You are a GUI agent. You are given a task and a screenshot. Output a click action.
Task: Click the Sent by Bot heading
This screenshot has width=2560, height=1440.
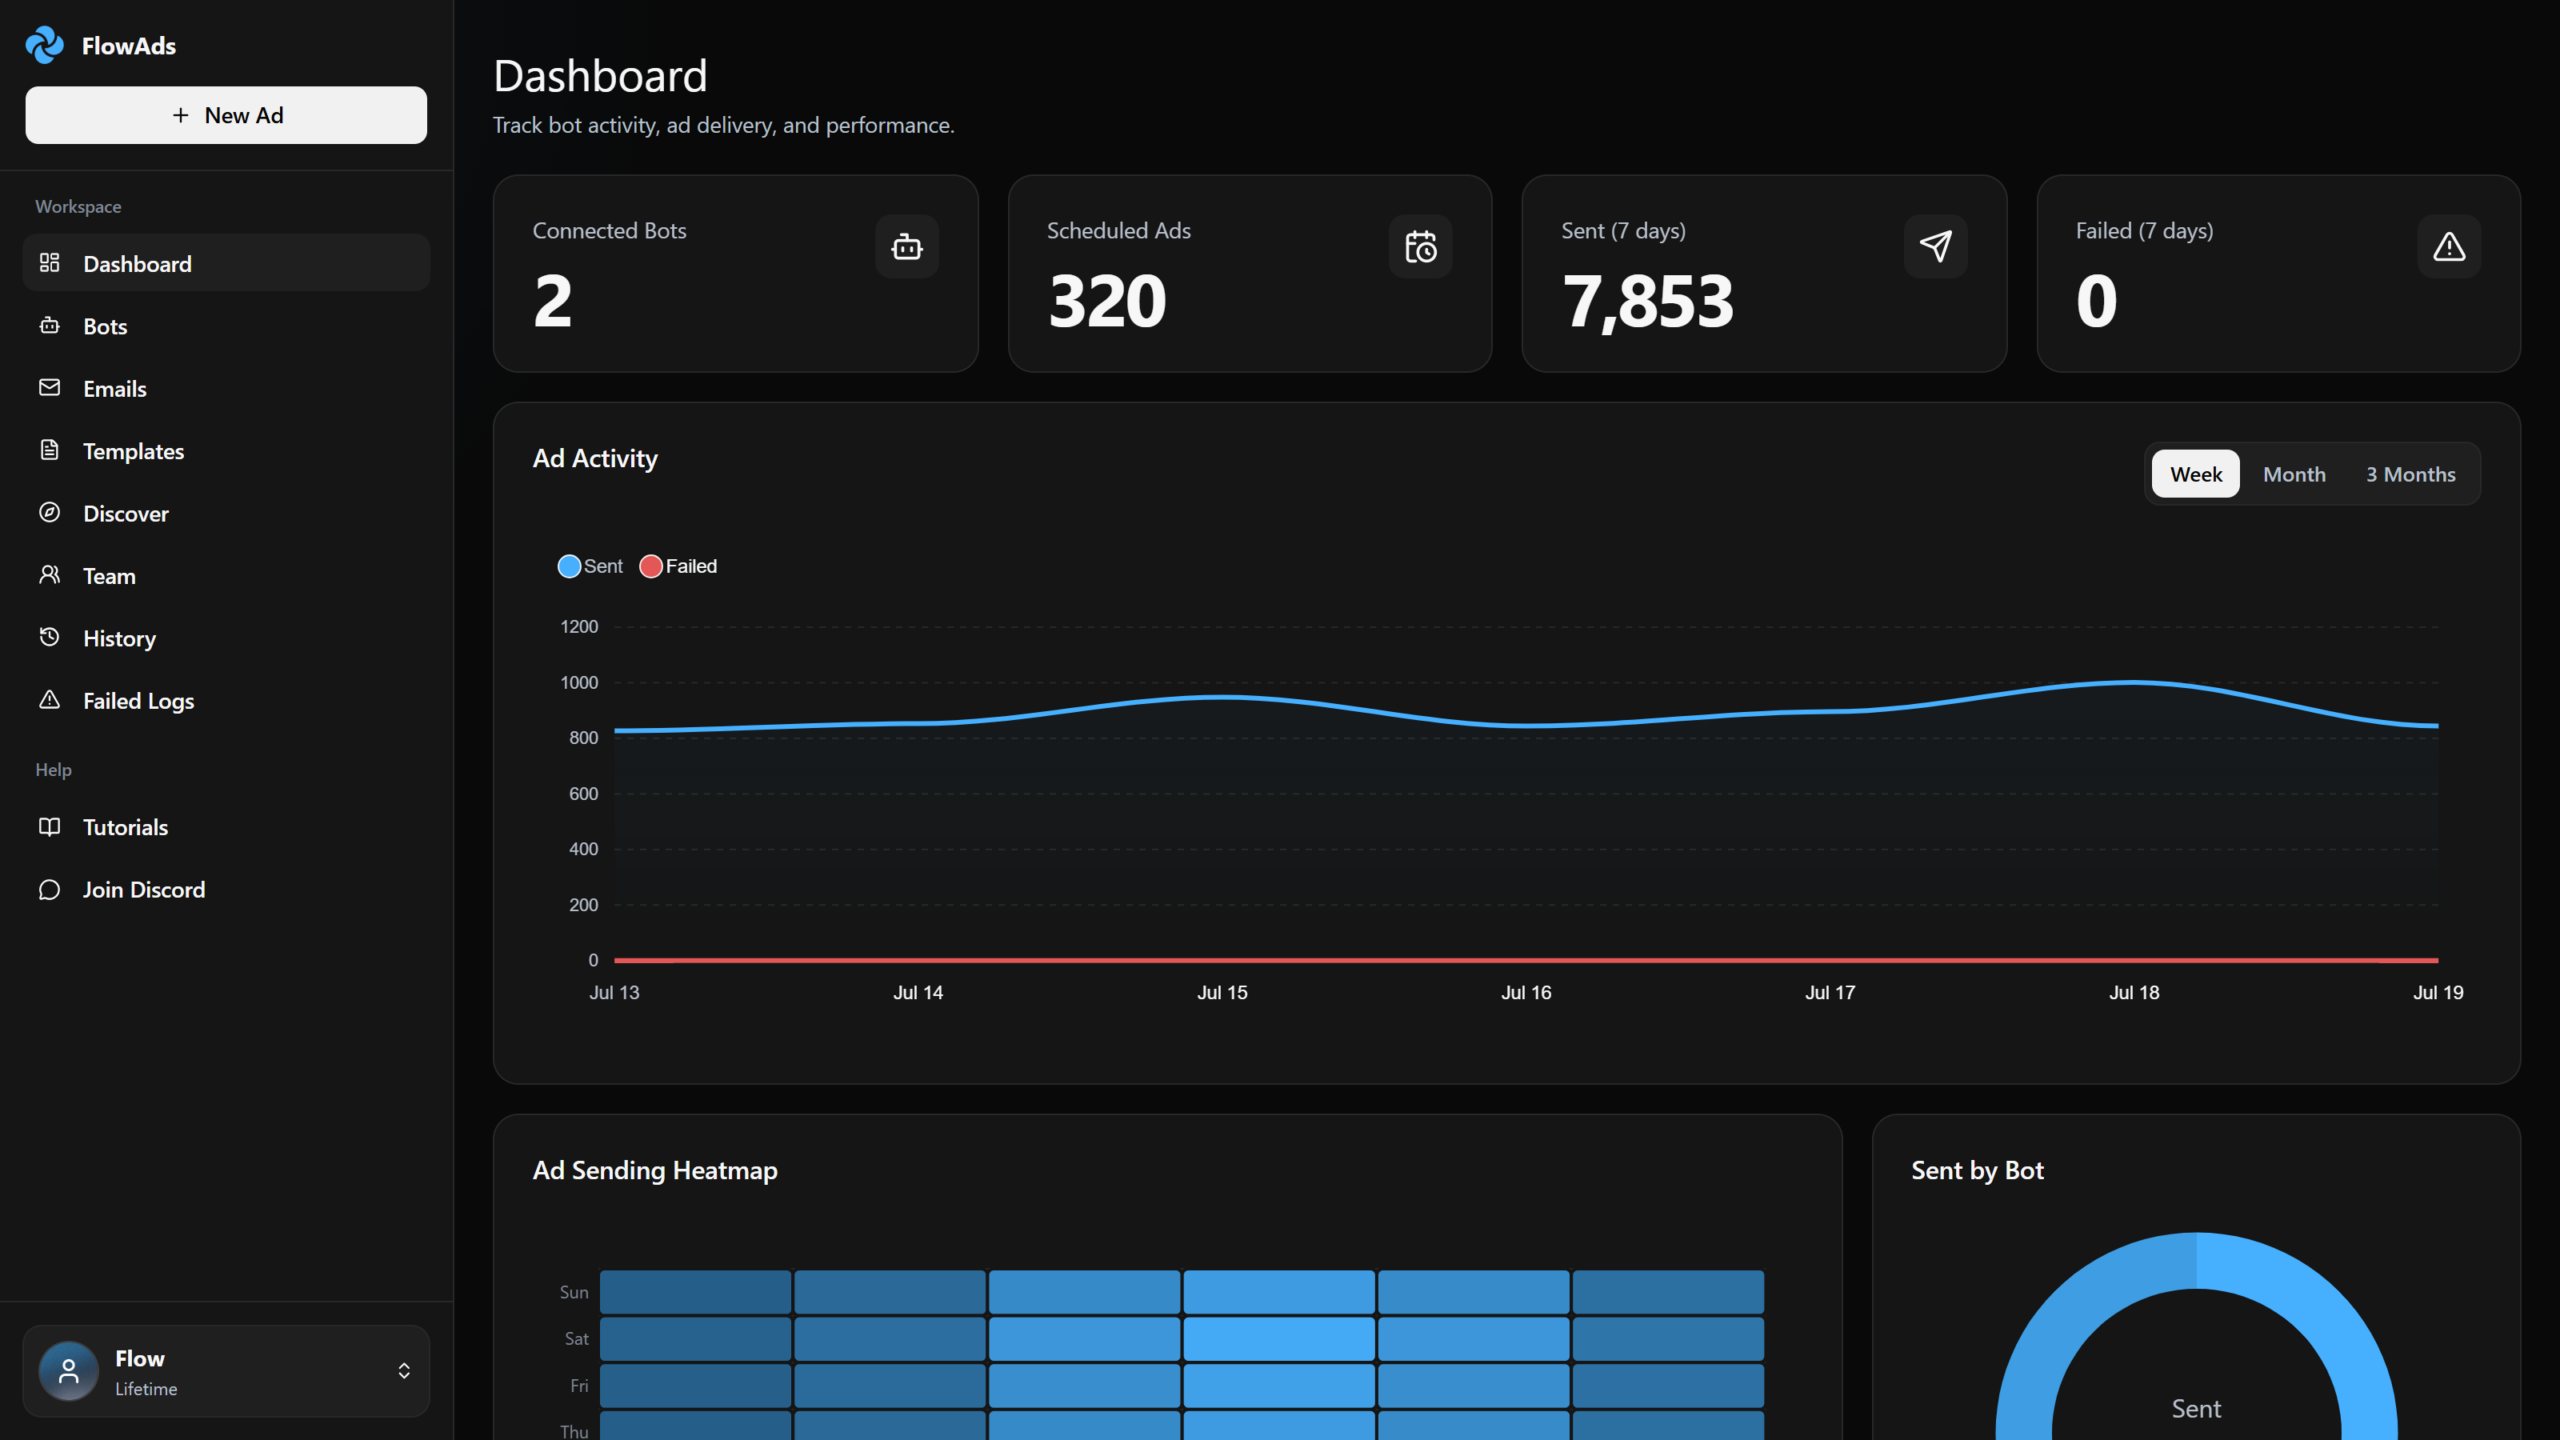[1977, 1170]
